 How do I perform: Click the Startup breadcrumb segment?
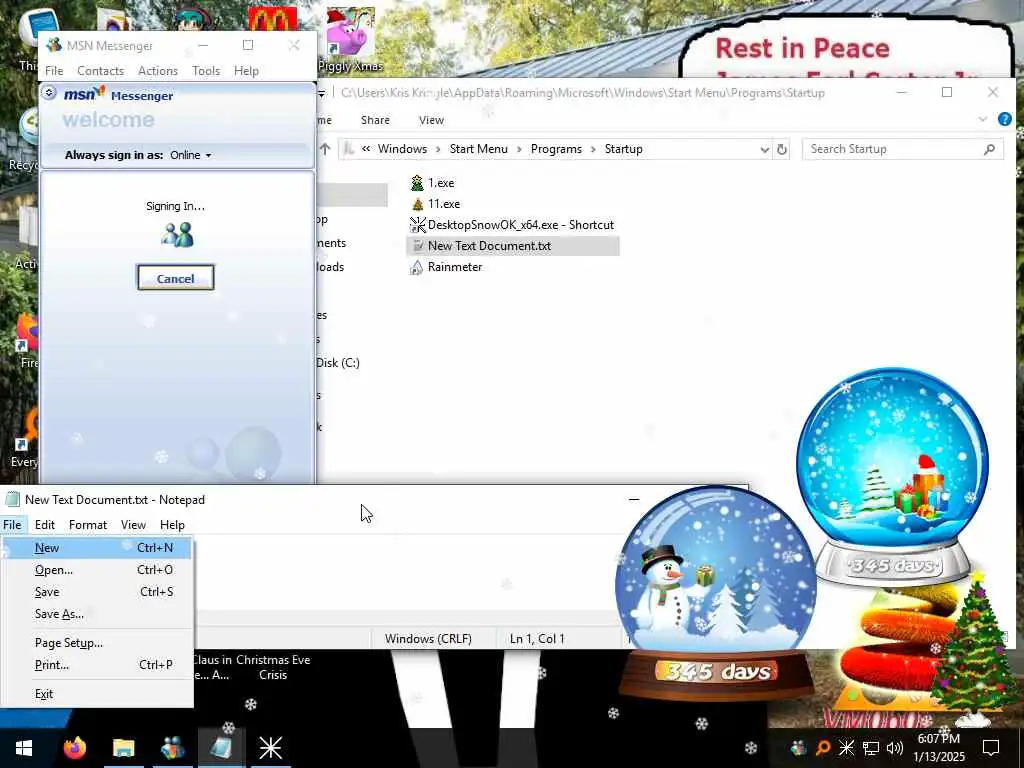tap(624, 149)
